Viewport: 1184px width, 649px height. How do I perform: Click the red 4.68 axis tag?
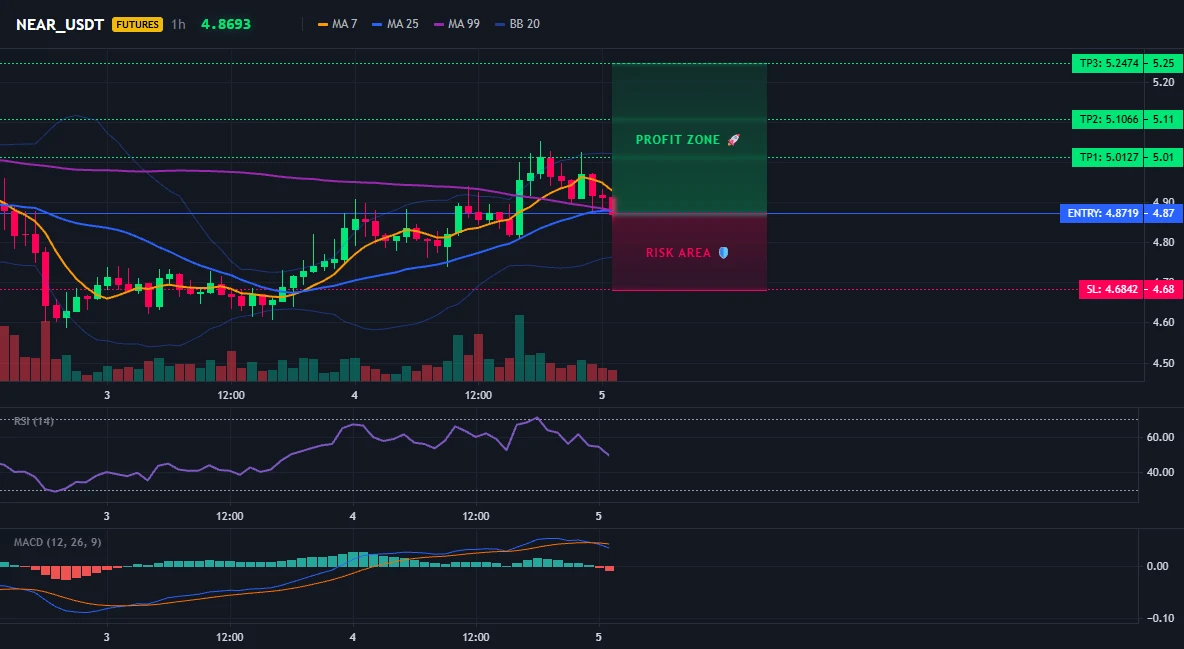click(1164, 289)
